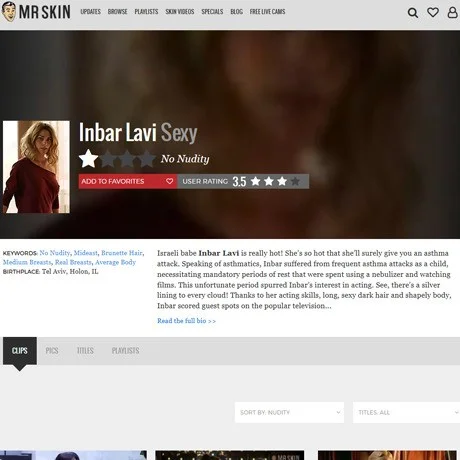Expand the Sort By: Nudity dropdown
This screenshot has width=460, height=460.
click(x=289, y=412)
